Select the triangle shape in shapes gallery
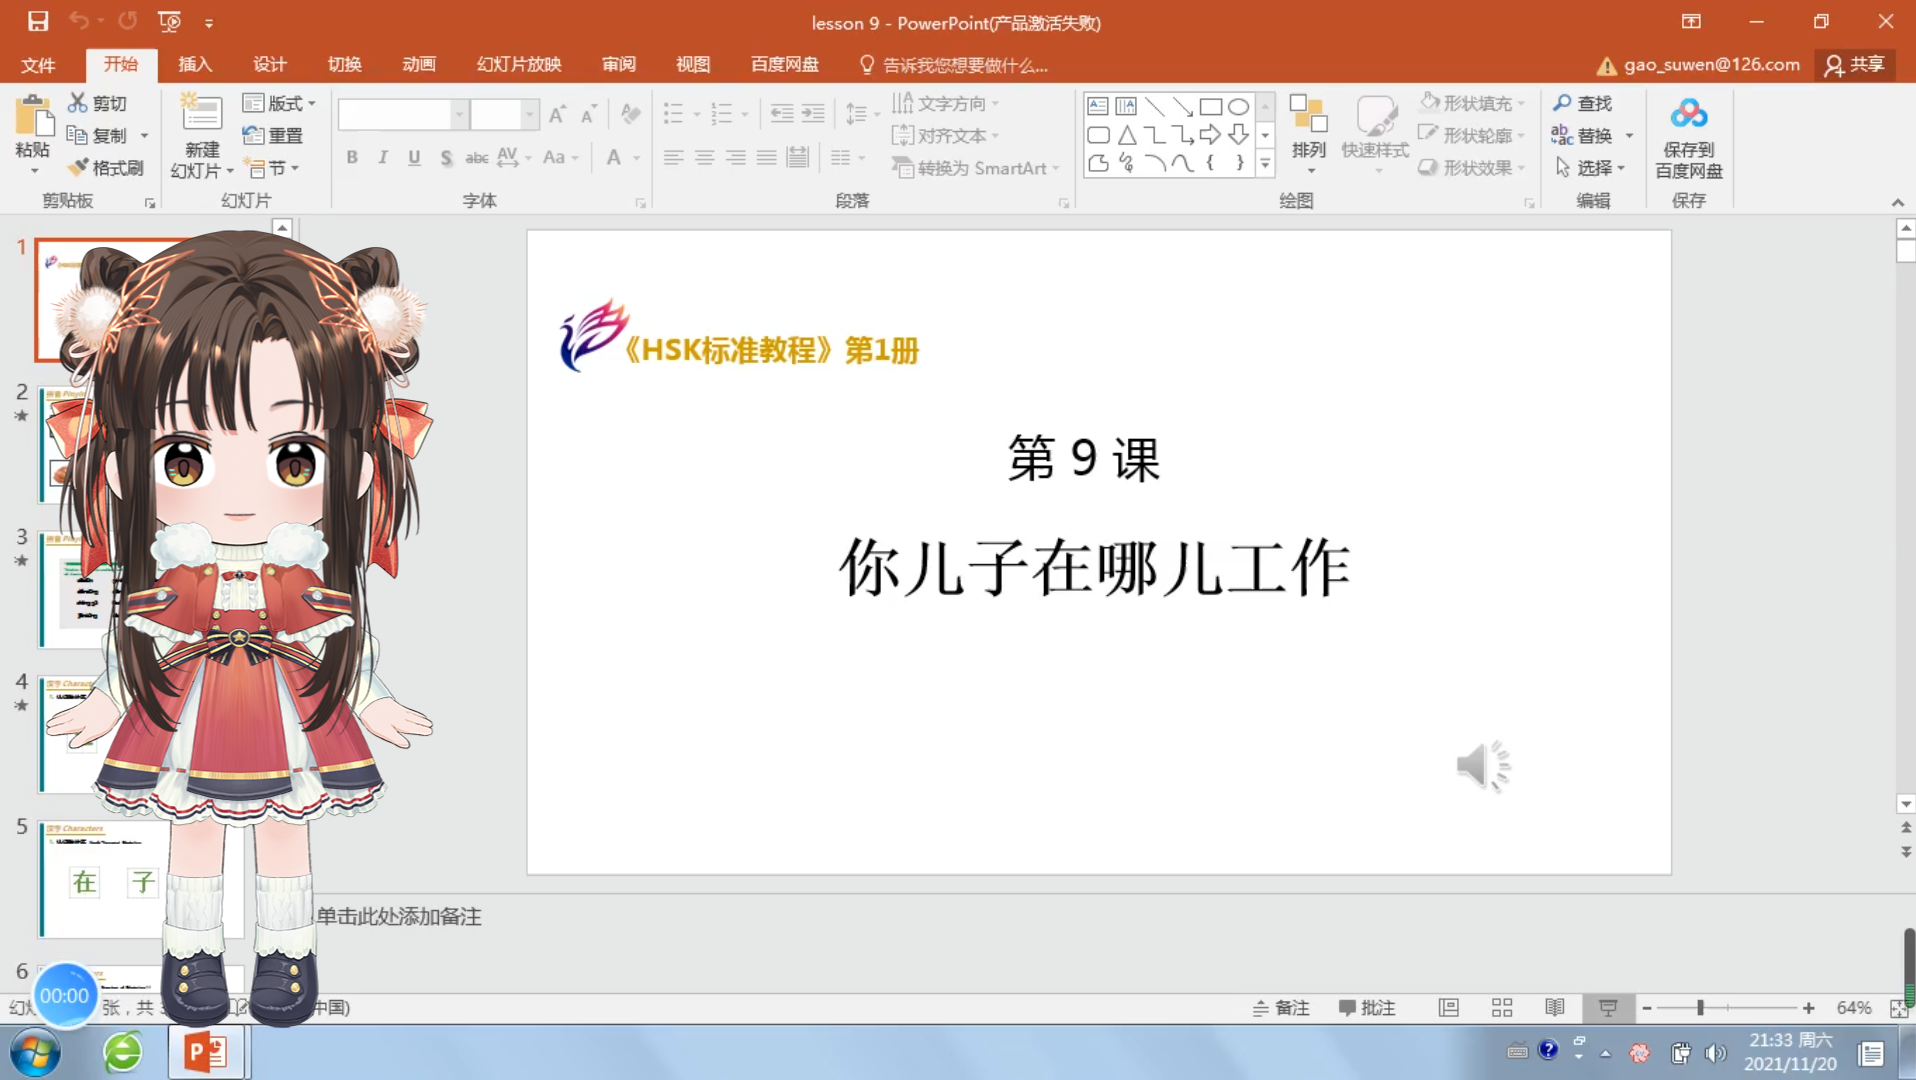1916x1080 pixels. coord(1127,135)
